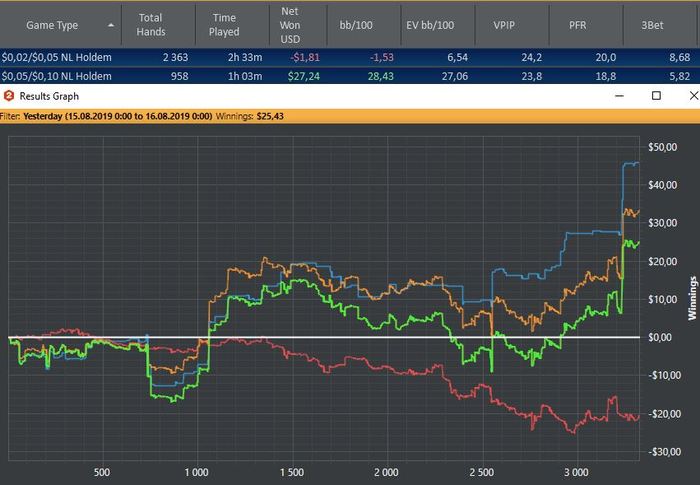The width and height of the screenshot is (700, 485).
Task: Click the Results Graph app icon
Action: [9, 96]
